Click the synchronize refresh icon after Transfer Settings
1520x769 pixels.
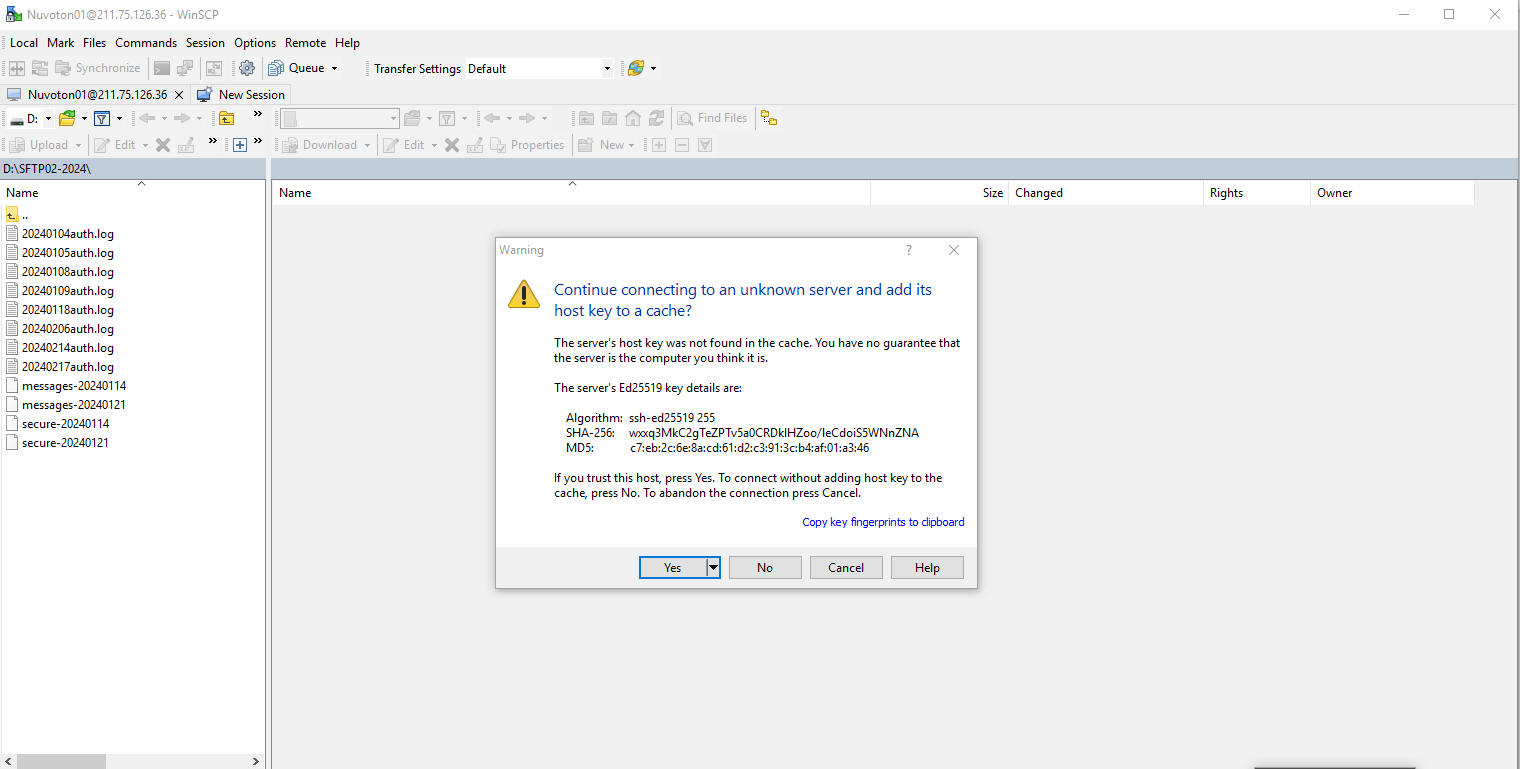[x=635, y=68]
